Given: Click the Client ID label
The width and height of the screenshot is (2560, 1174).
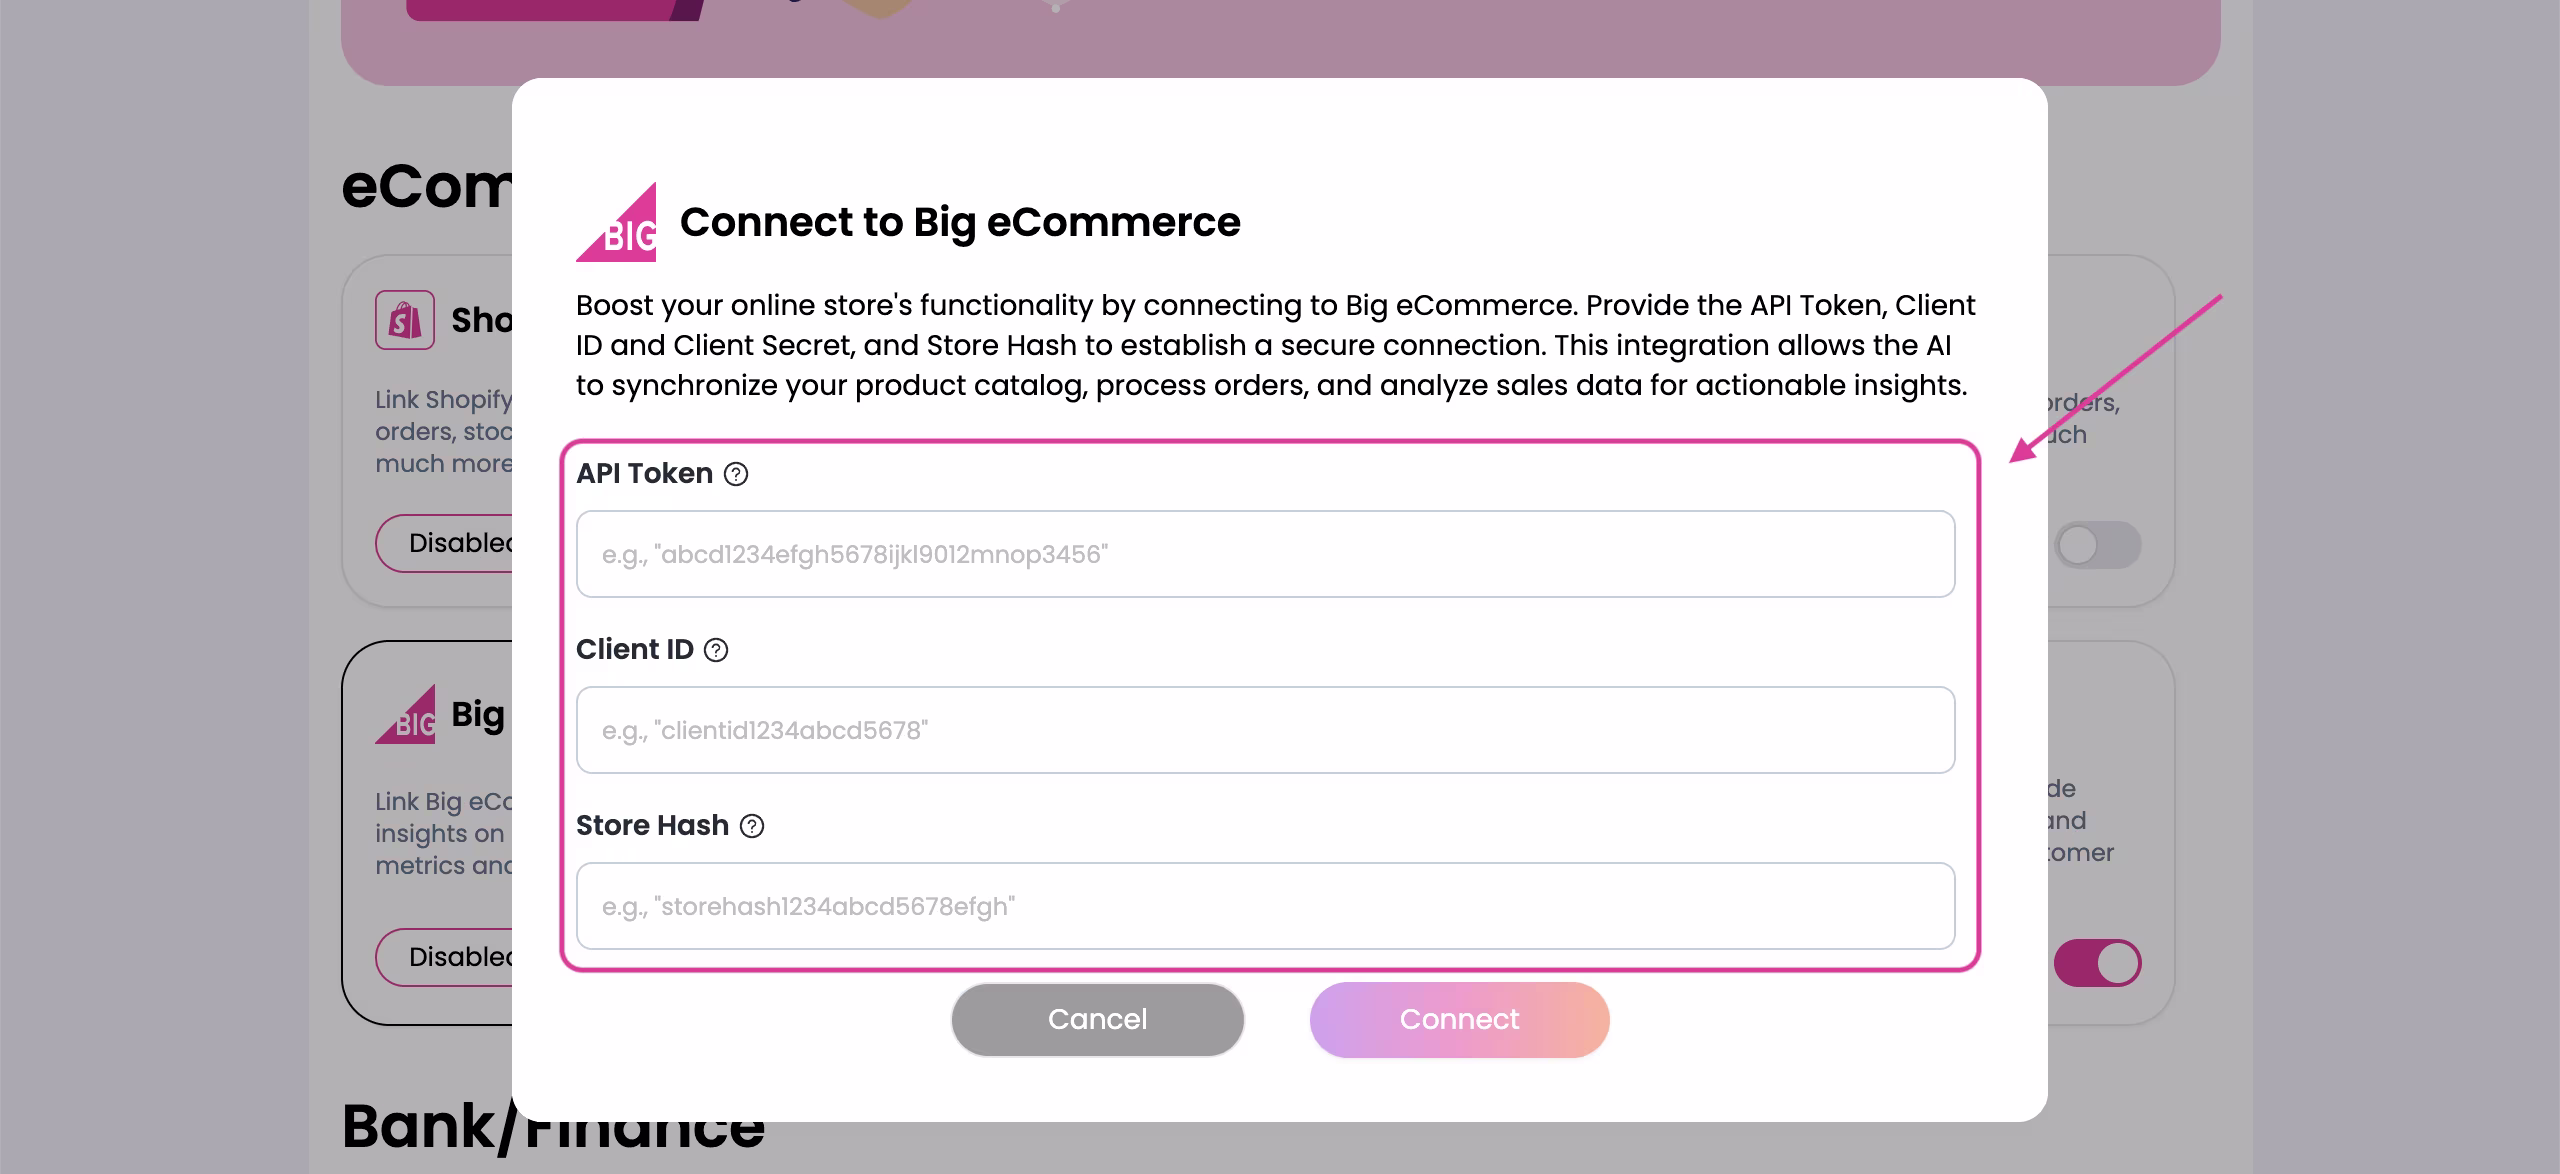Looking at the screenshot, I should tap(634, 649).
